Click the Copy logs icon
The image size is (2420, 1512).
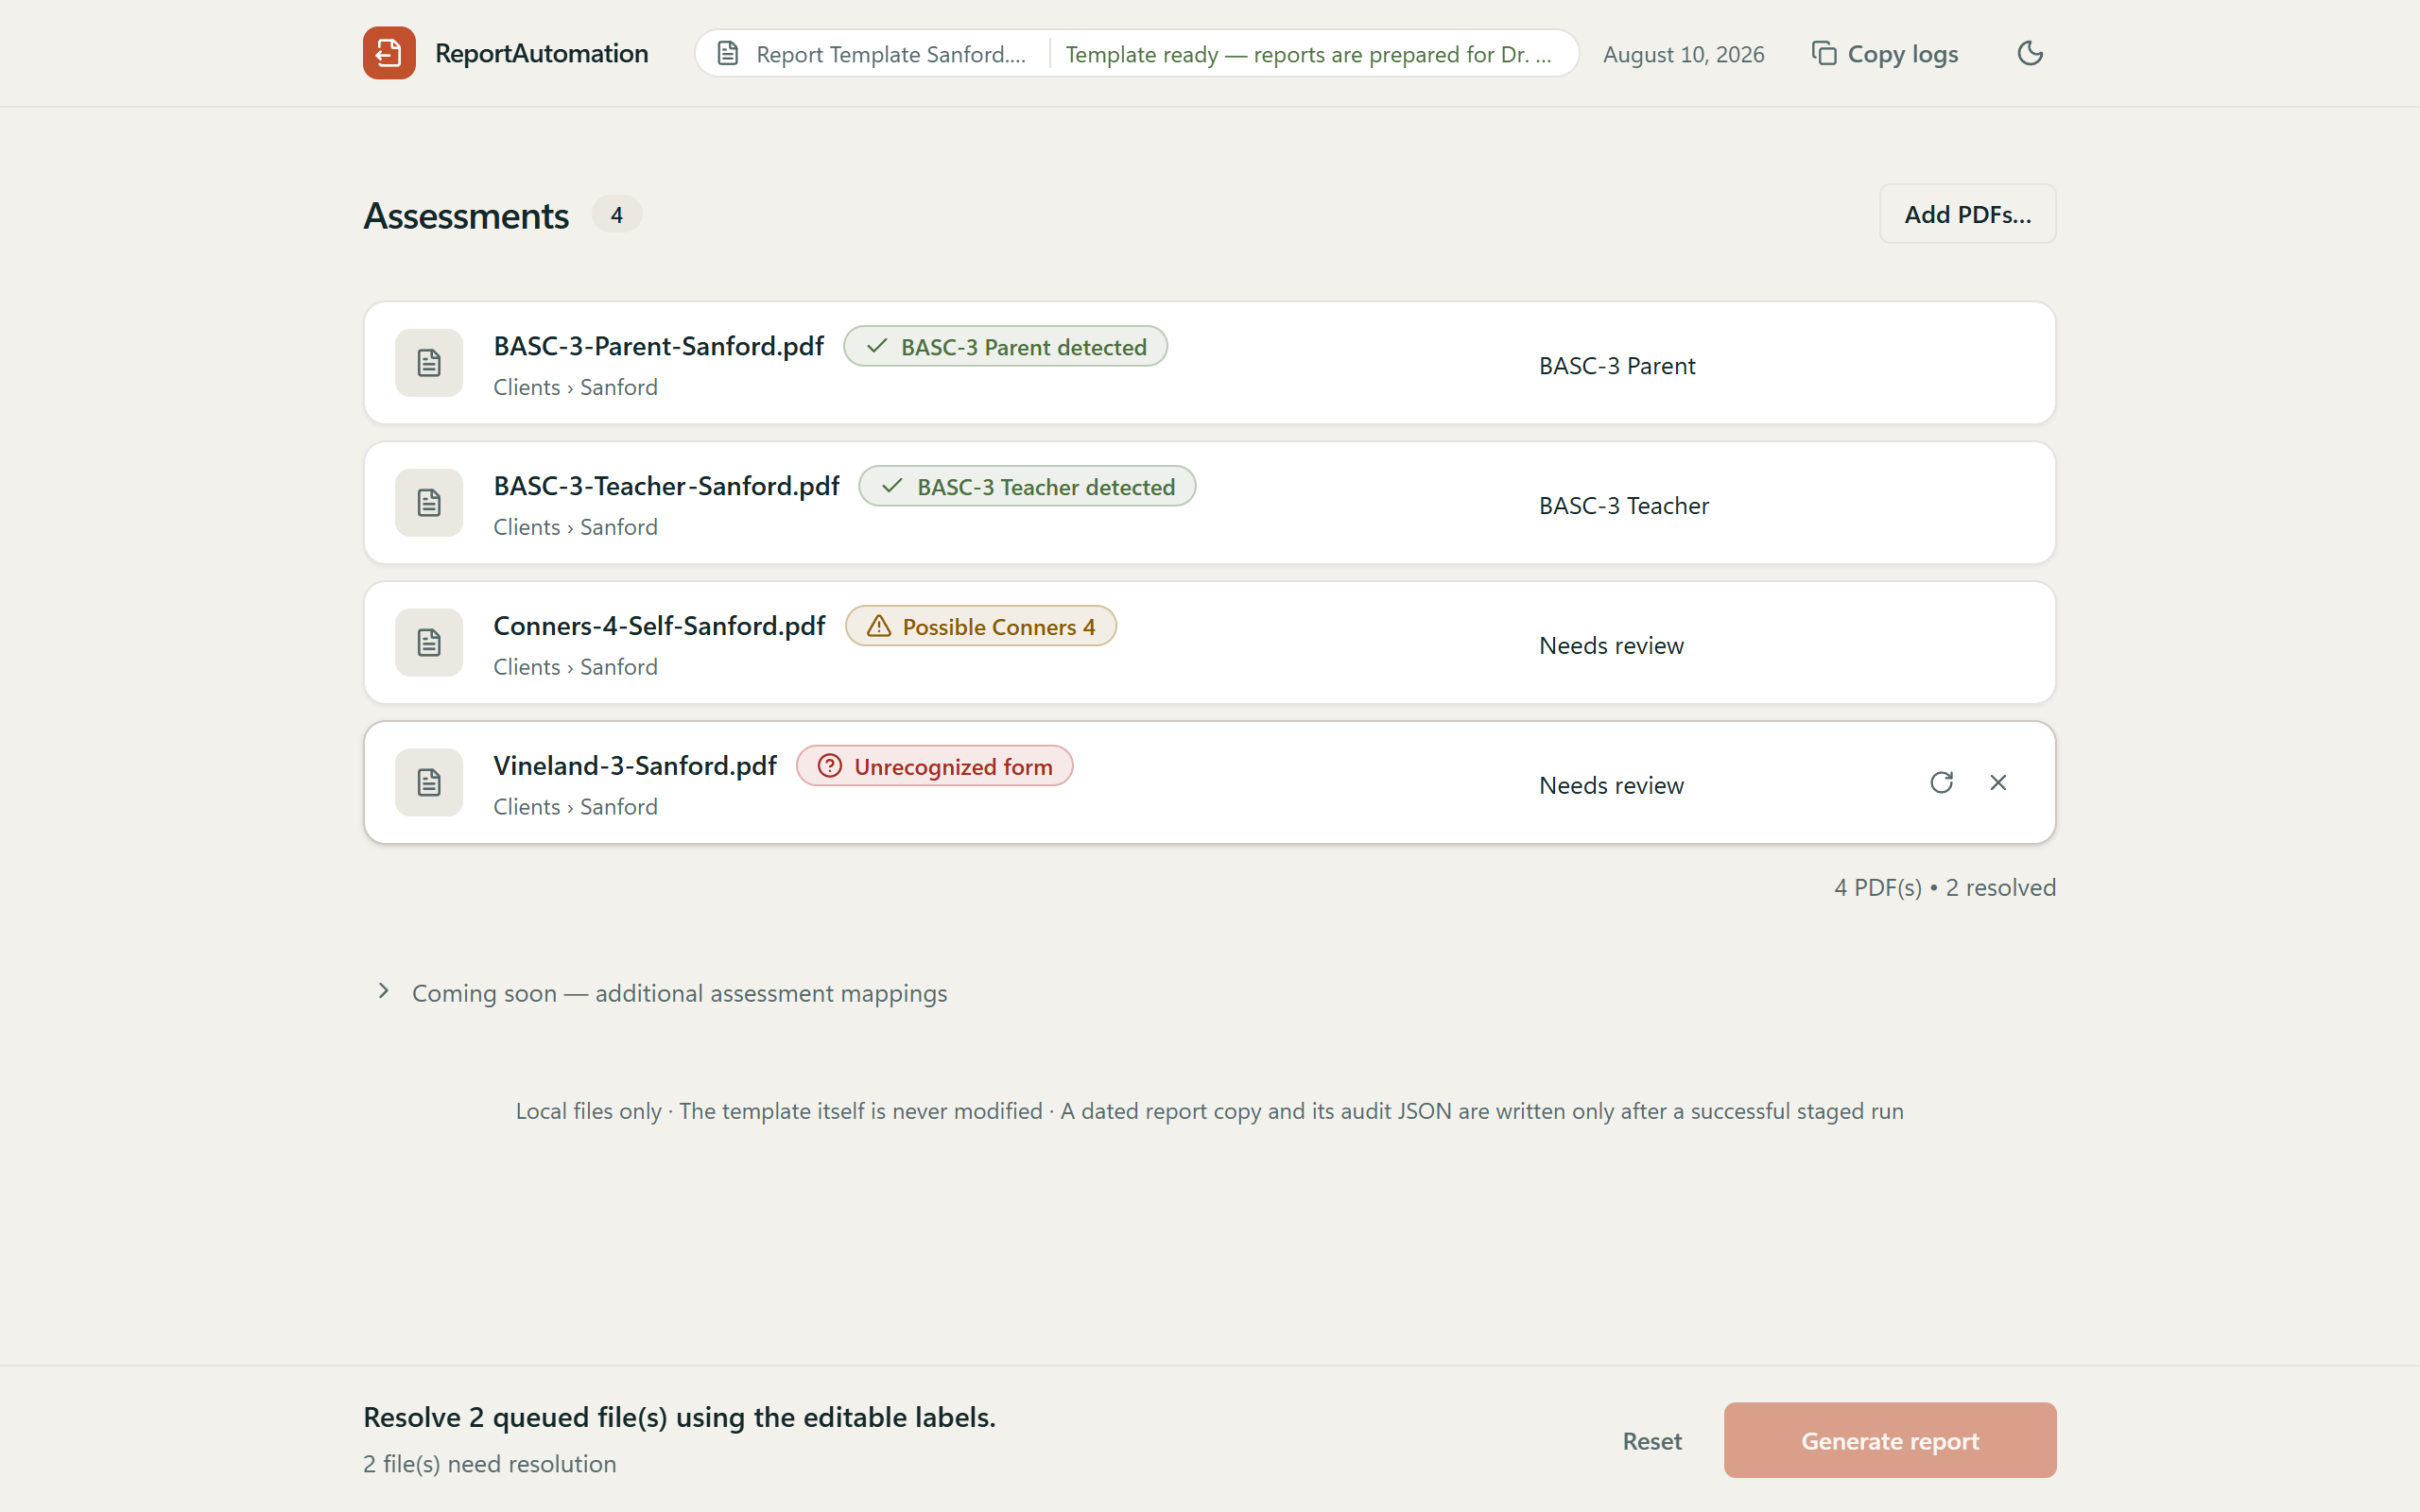[x=1824, y=53]
